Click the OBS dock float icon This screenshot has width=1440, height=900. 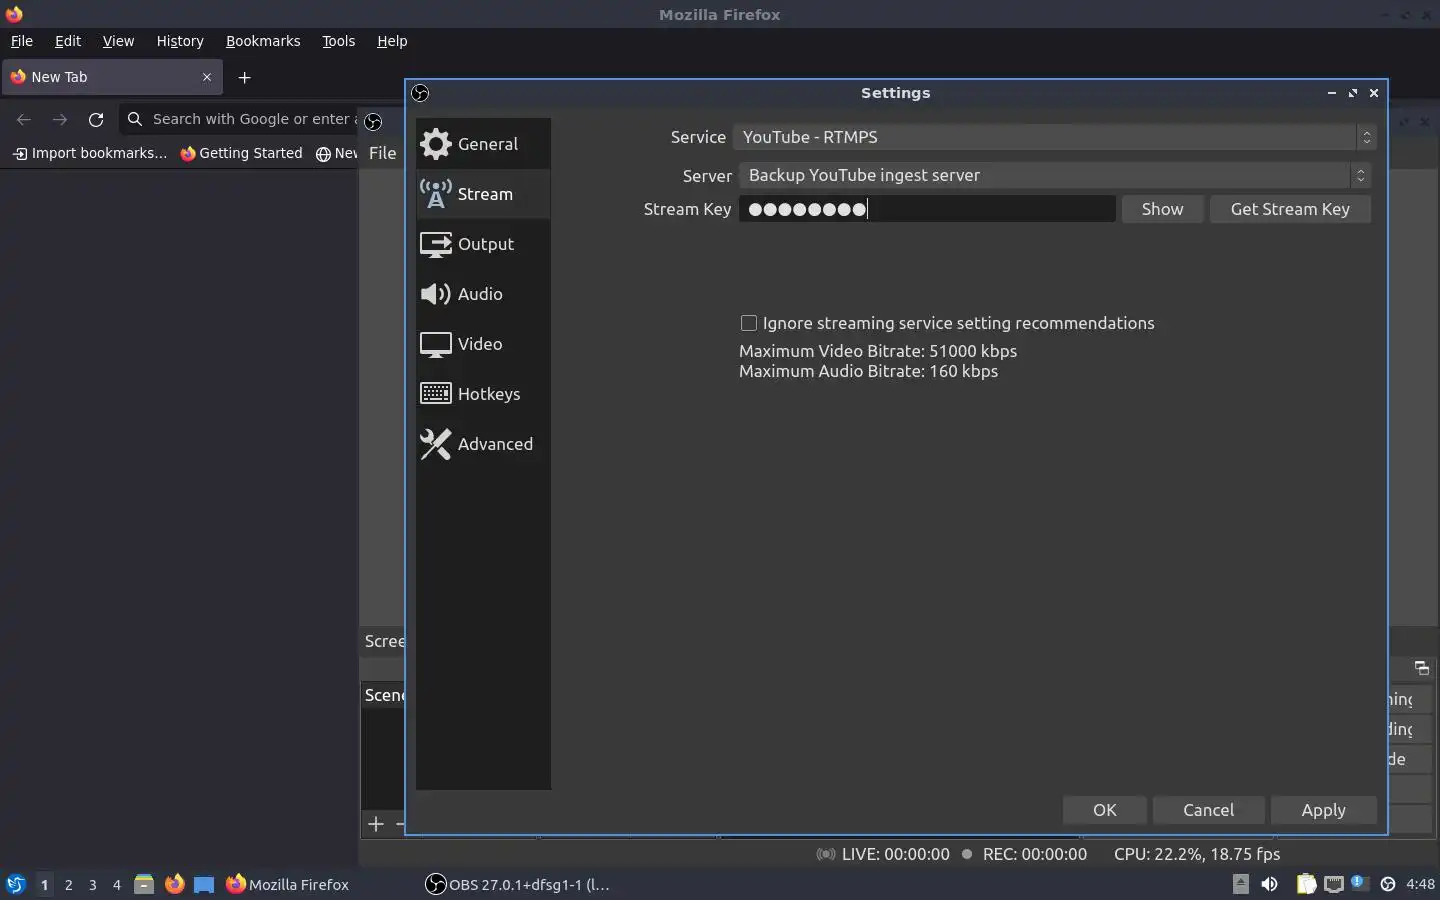tap(1421, 668)
